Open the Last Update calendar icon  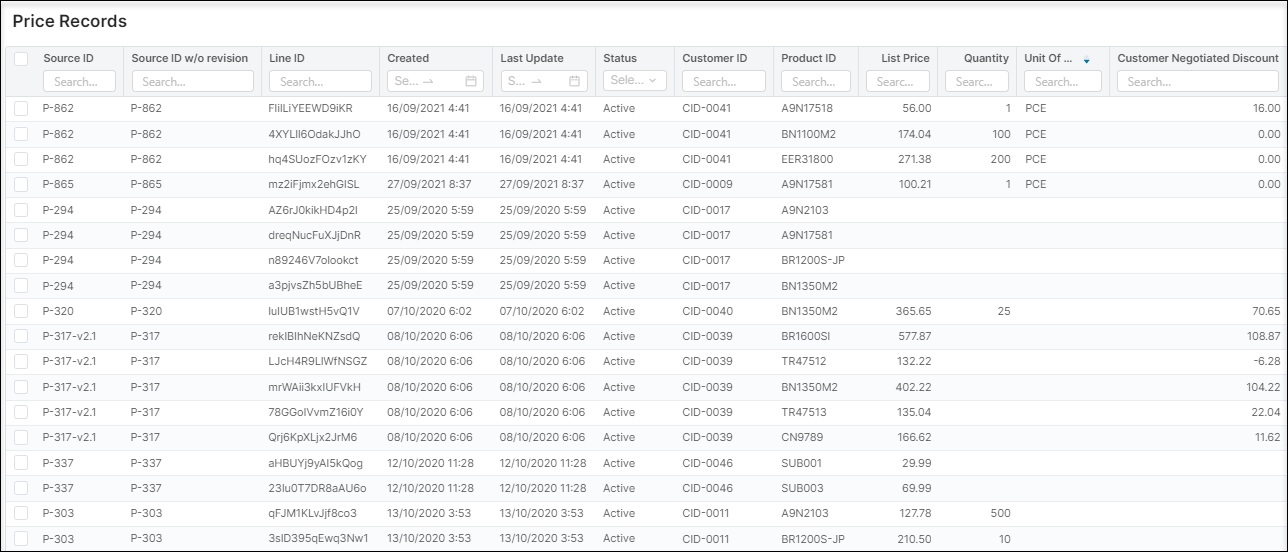[x=575, y=81]
